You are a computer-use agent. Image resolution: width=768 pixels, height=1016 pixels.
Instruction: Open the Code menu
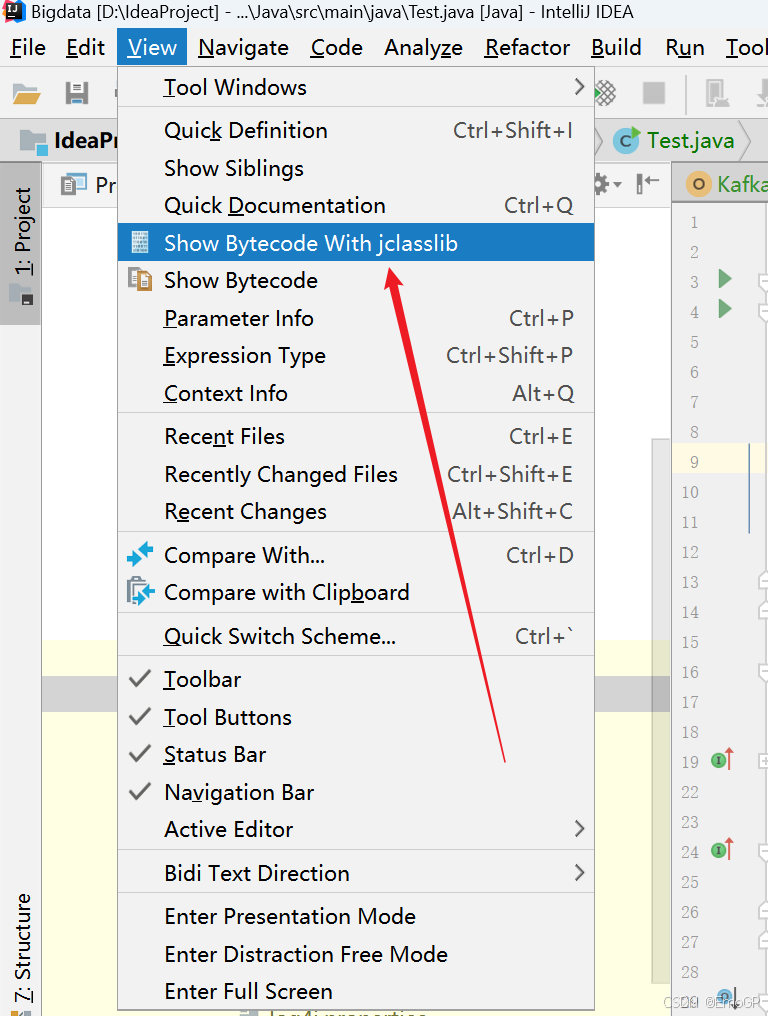click(336, 47)
